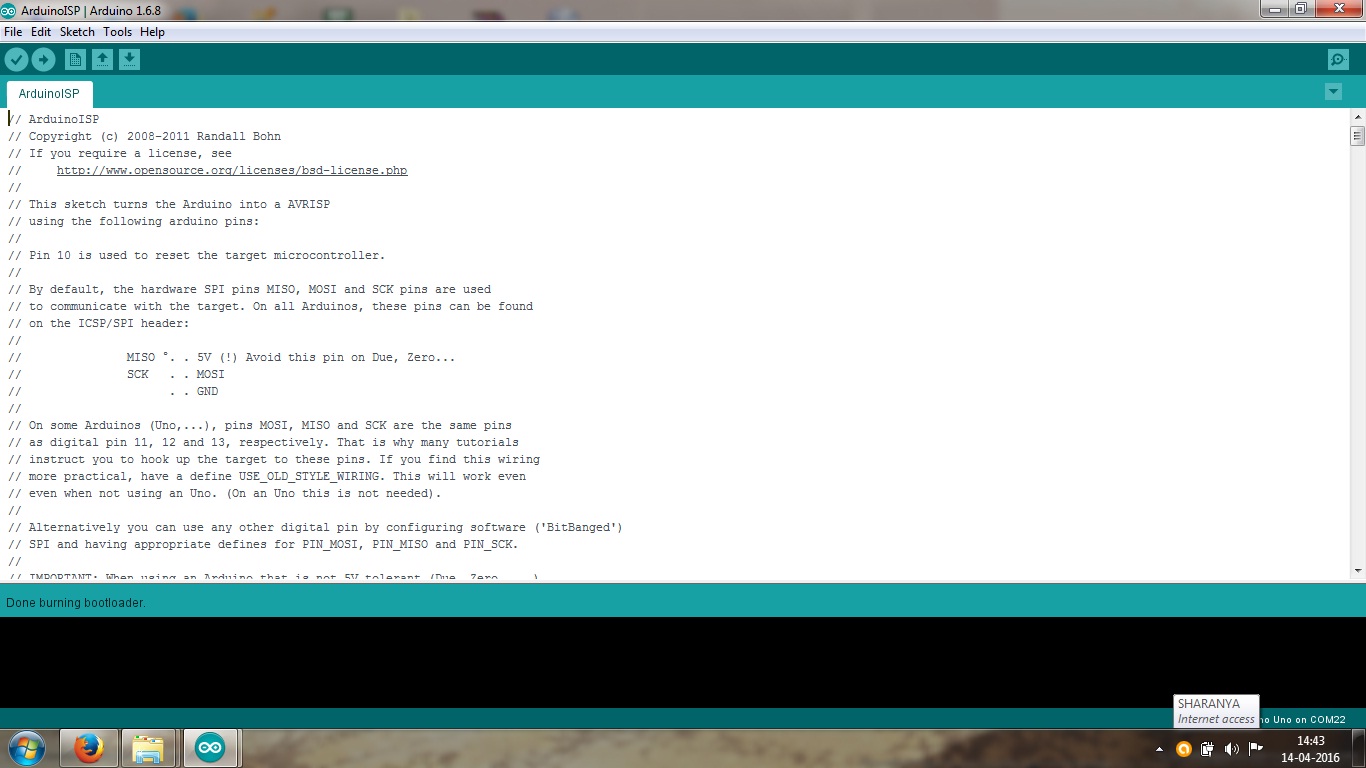Click the power plug tray icon

coord(1207,748)
